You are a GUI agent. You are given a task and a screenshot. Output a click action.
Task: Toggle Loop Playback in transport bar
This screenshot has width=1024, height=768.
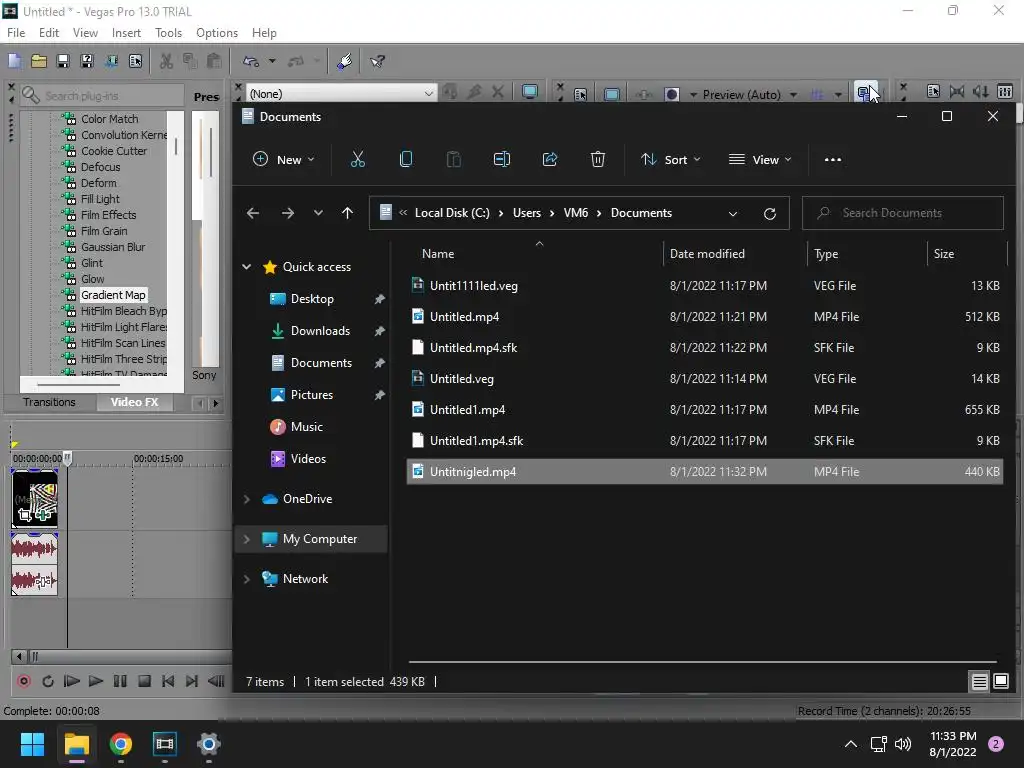(x=48, y=681)
